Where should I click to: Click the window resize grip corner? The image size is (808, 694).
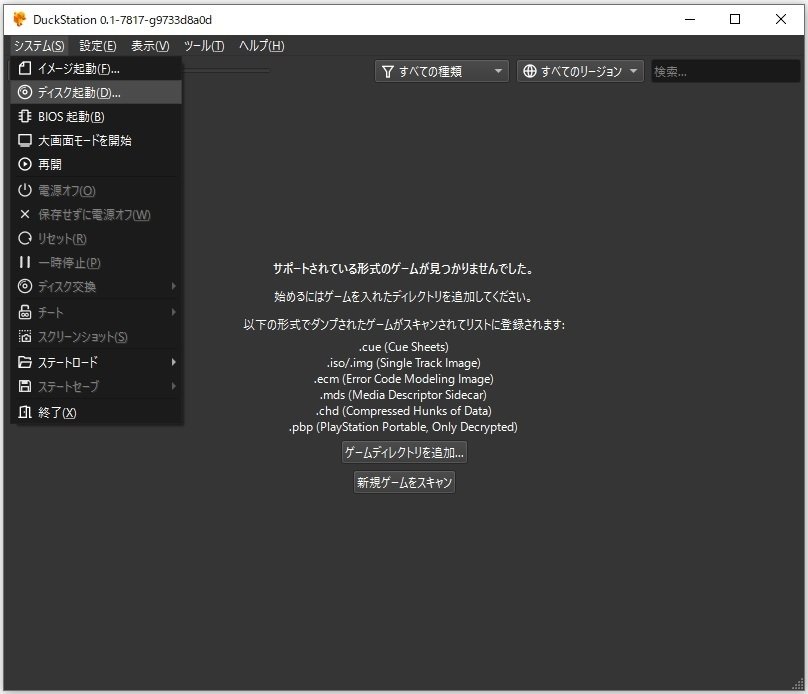798,684
